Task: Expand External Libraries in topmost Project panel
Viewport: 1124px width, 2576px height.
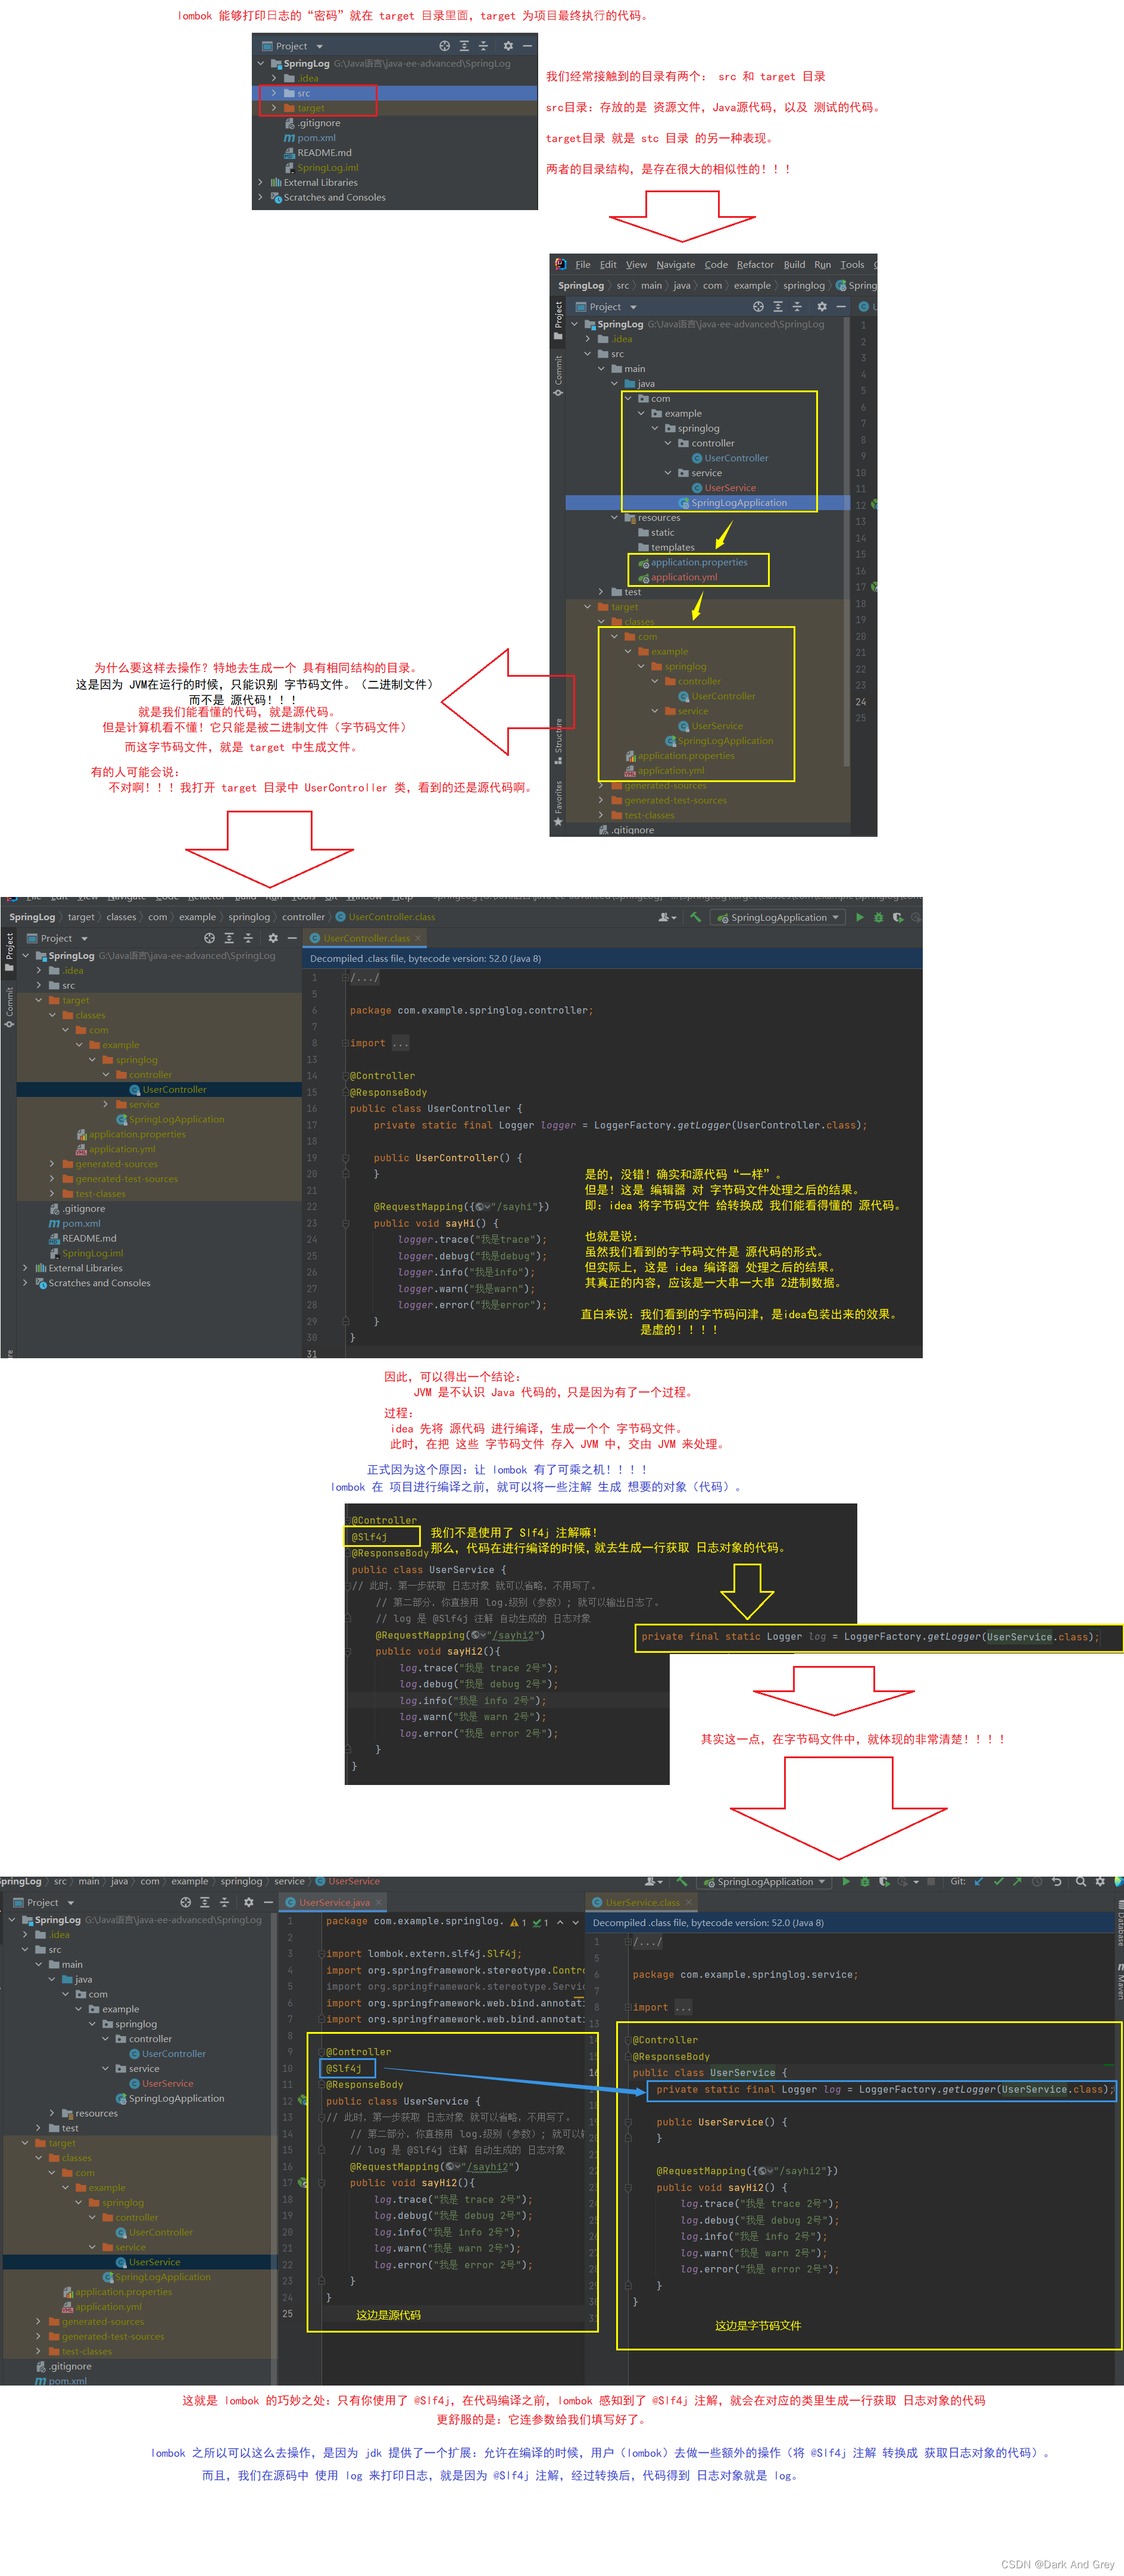Action: [261, 182]
